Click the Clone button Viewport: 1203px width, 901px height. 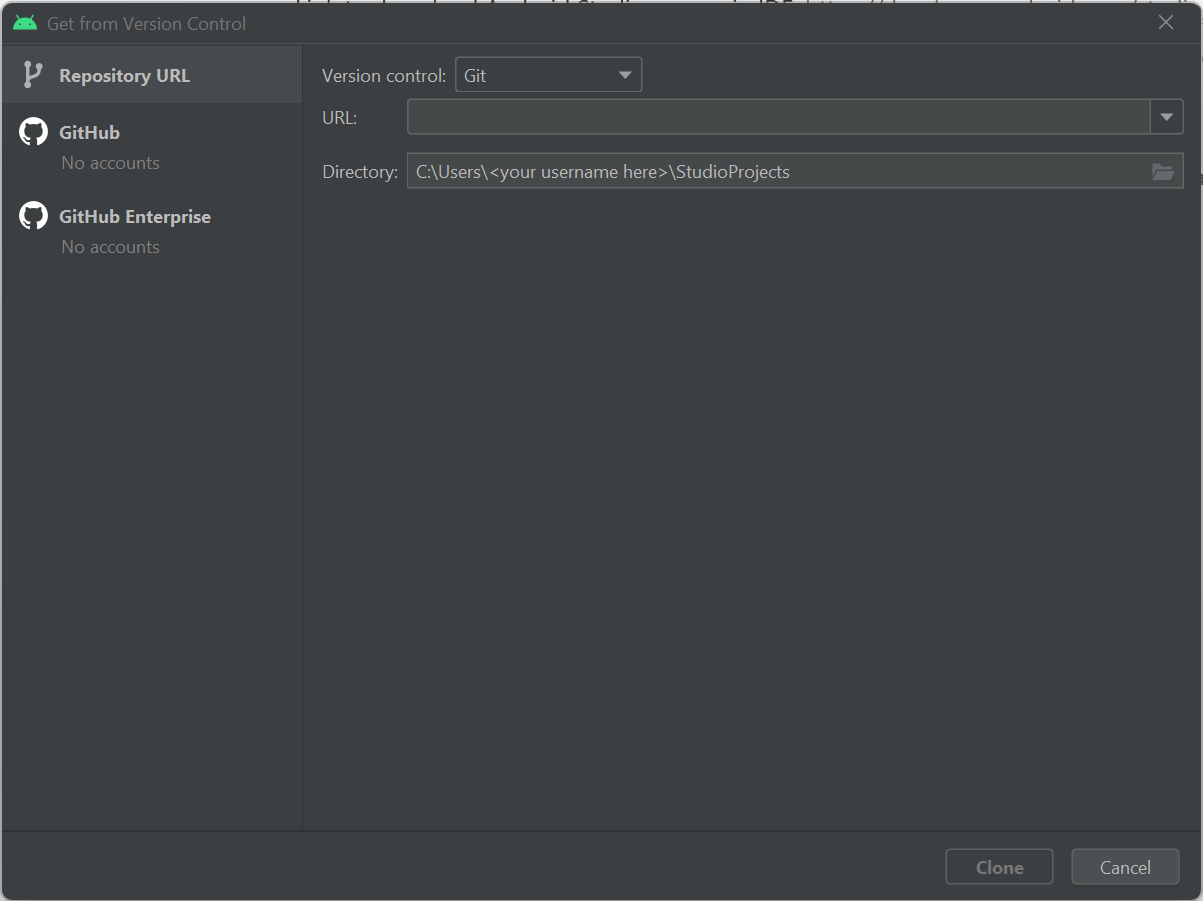999,867
